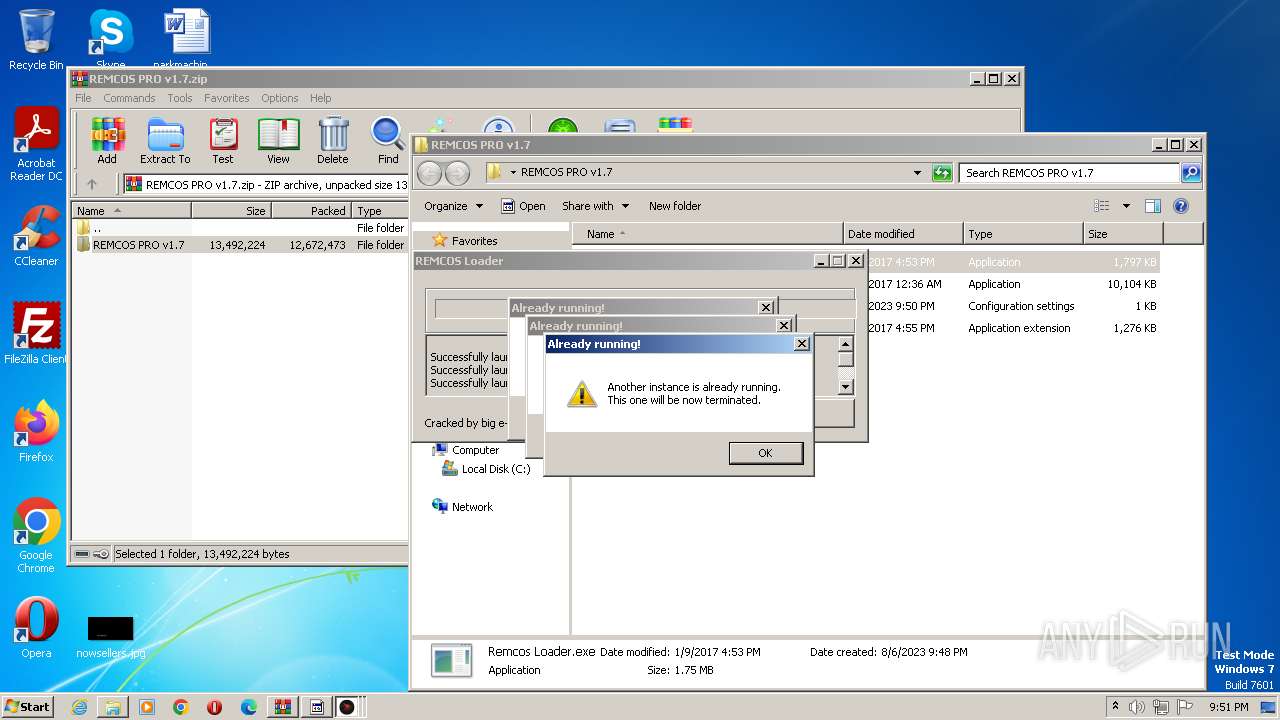Select the parent '..' folder row in WinRAR
Viewport: 1280px width, 720px height.
click(x=240, y=227)
